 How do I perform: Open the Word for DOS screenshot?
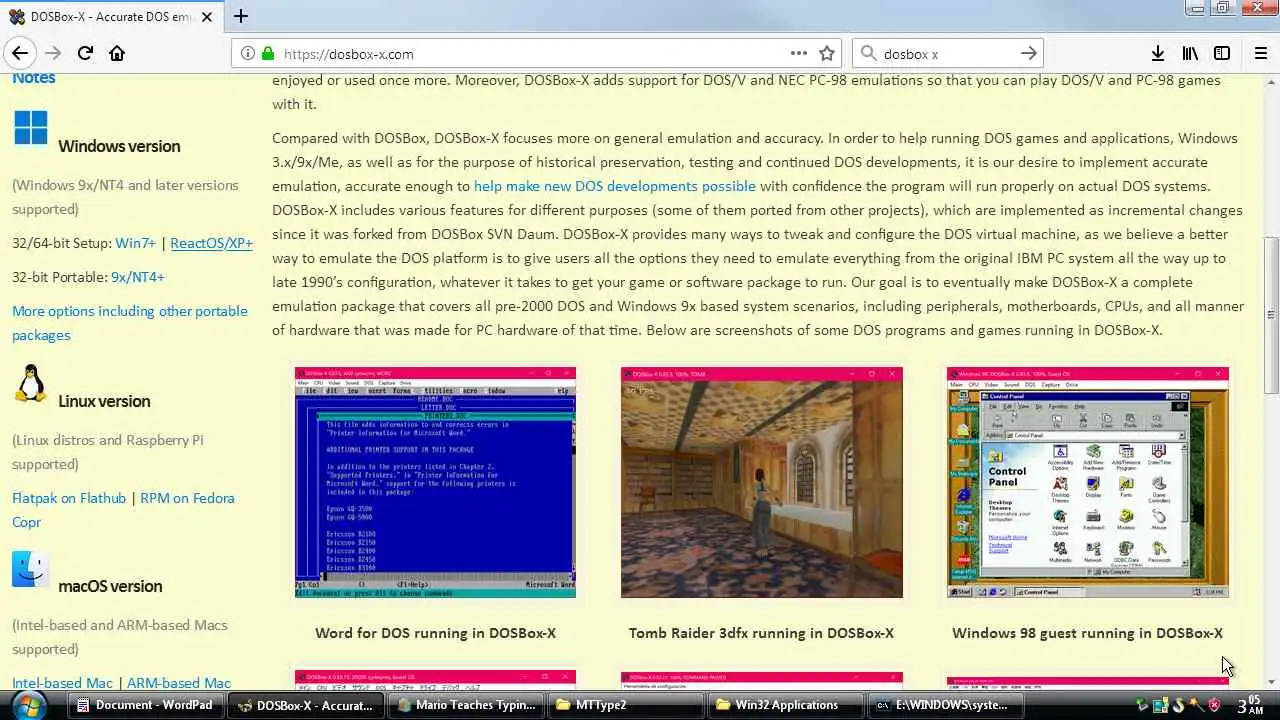[x=435, y=482]
